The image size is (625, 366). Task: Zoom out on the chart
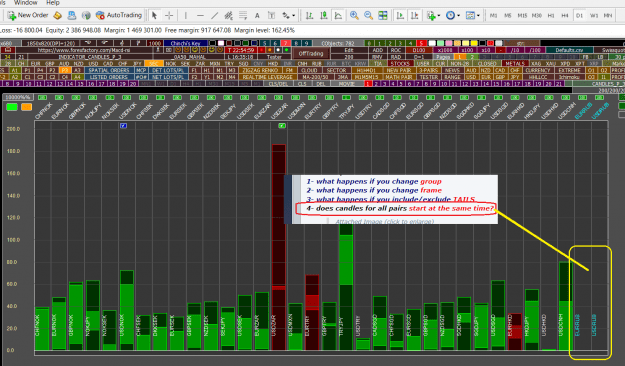pyautogui.click(x=368, y=16)
